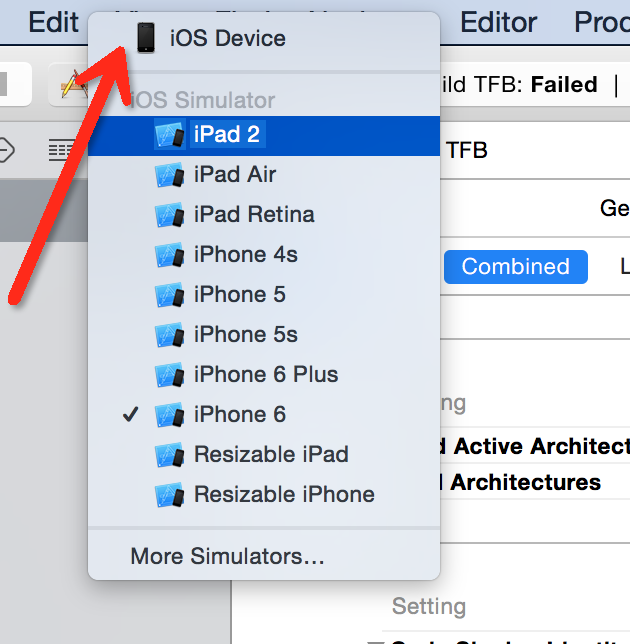The width and height of the screenshot is (630, 644).
Task: Choose the iPad 2 simulator
Action: 264,135
